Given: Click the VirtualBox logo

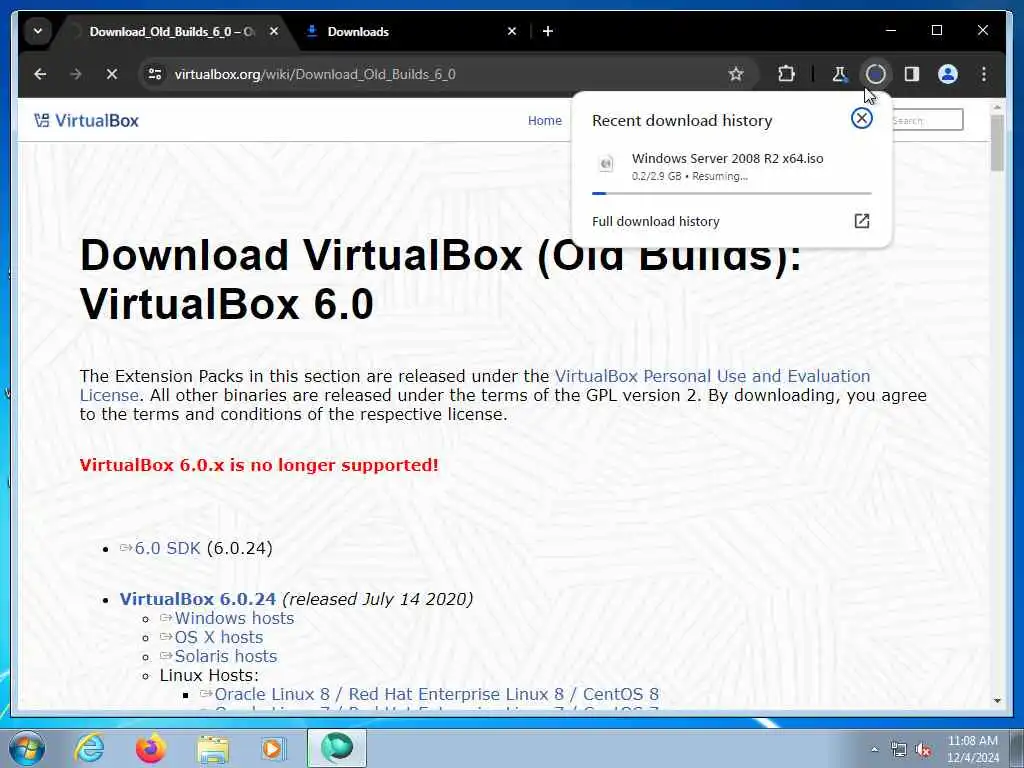Looking at the screenshot, I should (x=86, y=120).
